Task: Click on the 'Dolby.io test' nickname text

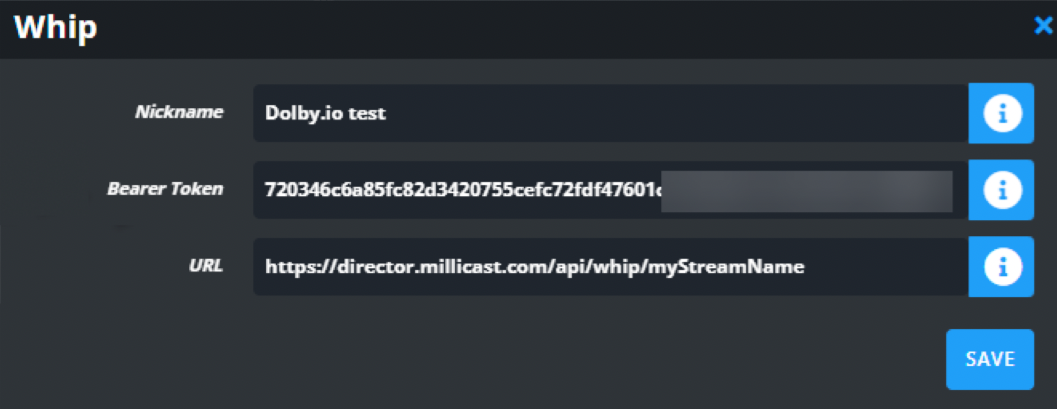Action: 325,113
